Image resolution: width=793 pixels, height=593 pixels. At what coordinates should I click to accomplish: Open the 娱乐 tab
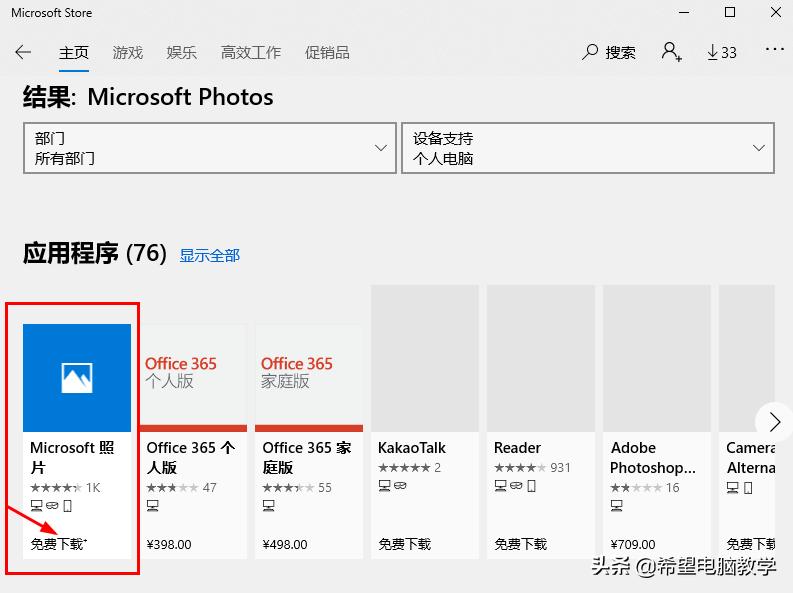[x=182, y=53]
